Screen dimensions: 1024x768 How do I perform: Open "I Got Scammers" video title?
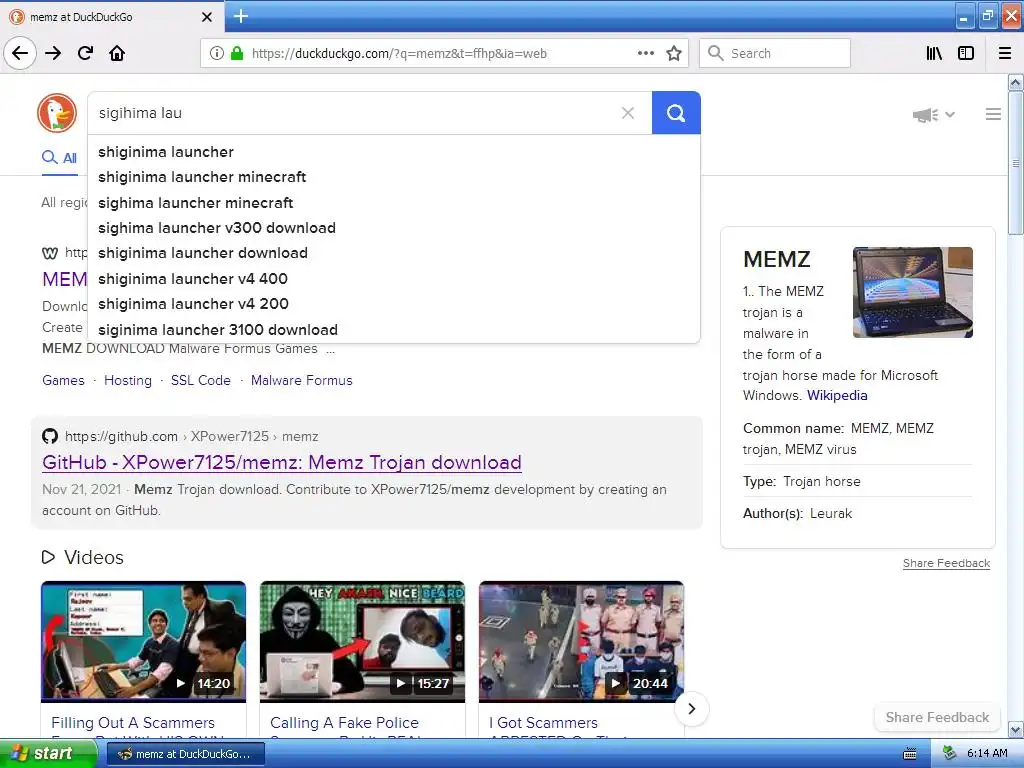(x=543, y=723)
